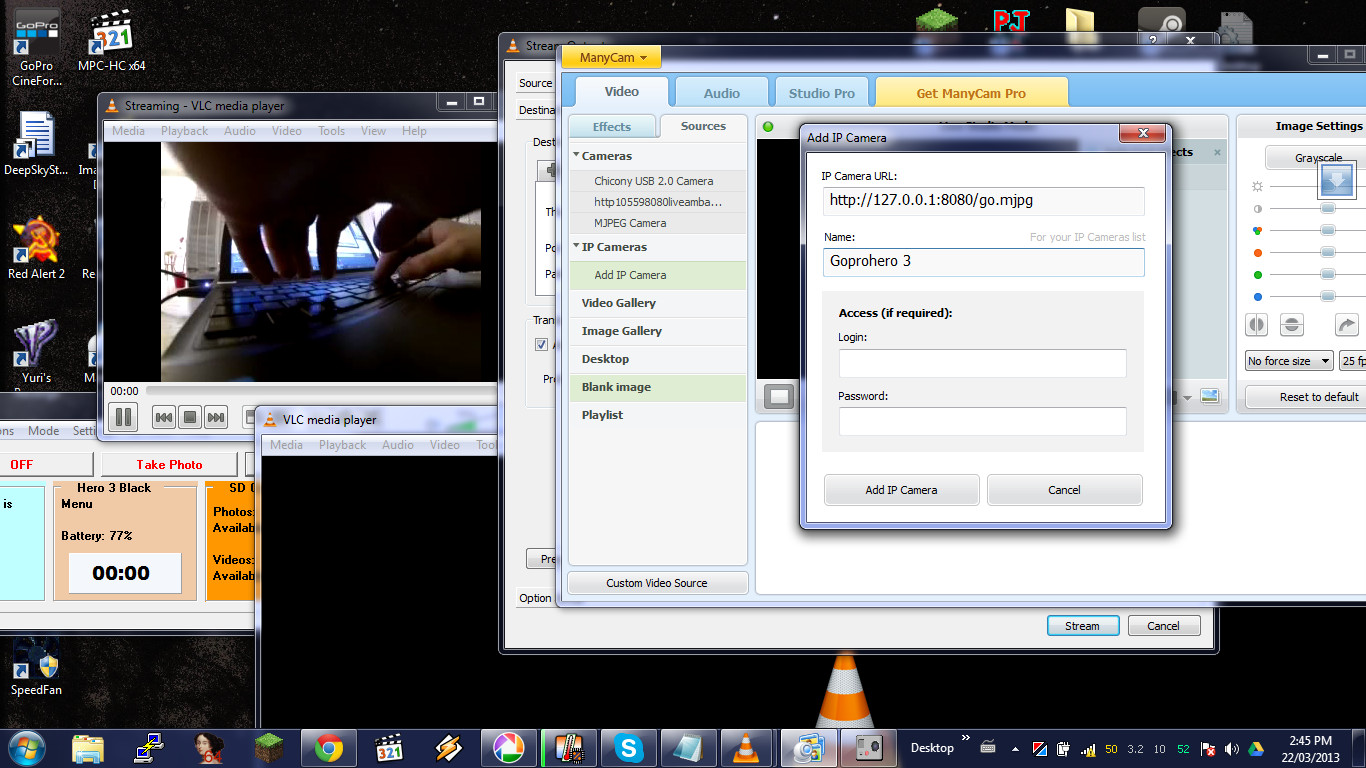The width and height of the screenshot is (1366, 768).
Task: Open SpeedFan desktop shortcut
Action: pos(36,664)
